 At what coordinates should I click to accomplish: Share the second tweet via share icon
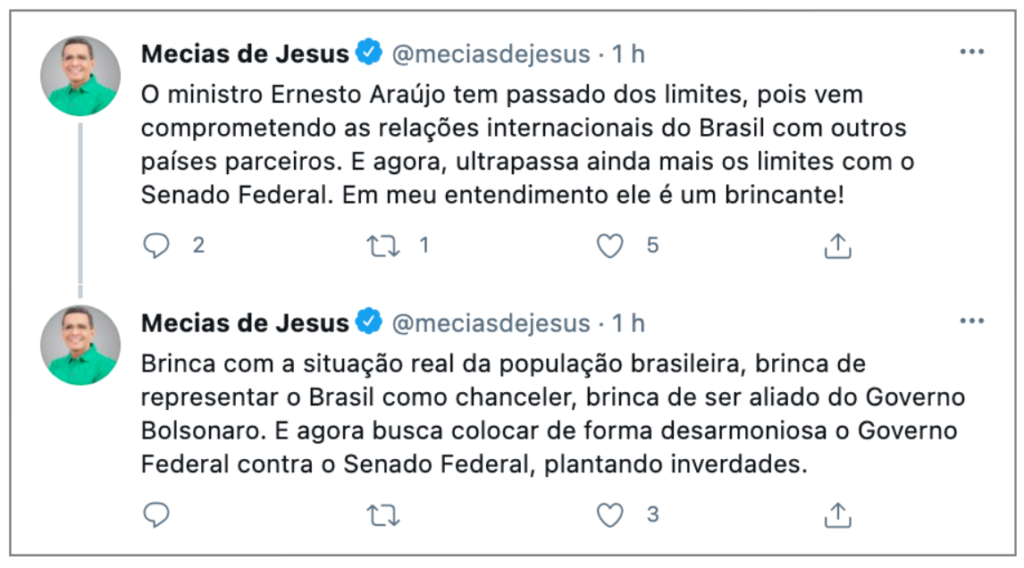coord(837,515)
